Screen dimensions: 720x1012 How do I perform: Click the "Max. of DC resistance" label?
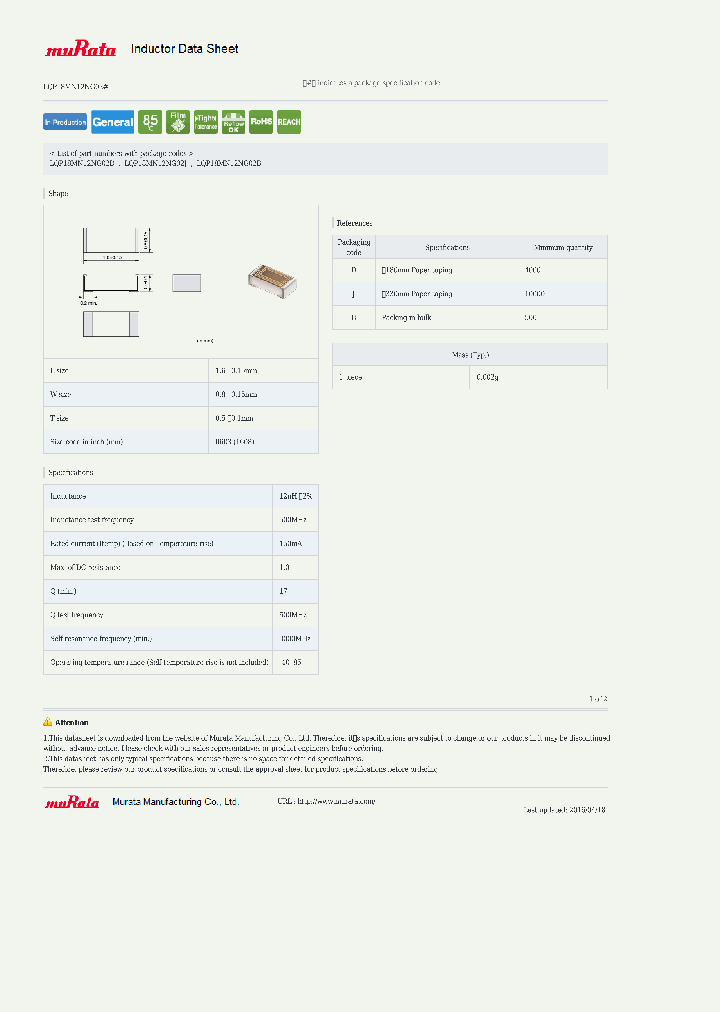click(85, 567)
